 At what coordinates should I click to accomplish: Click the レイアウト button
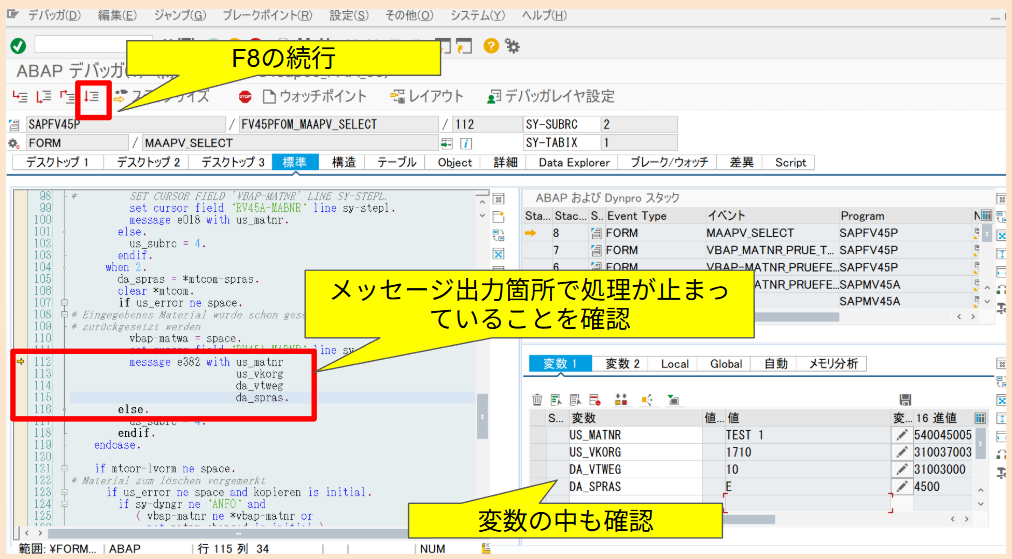pos(427,97)
